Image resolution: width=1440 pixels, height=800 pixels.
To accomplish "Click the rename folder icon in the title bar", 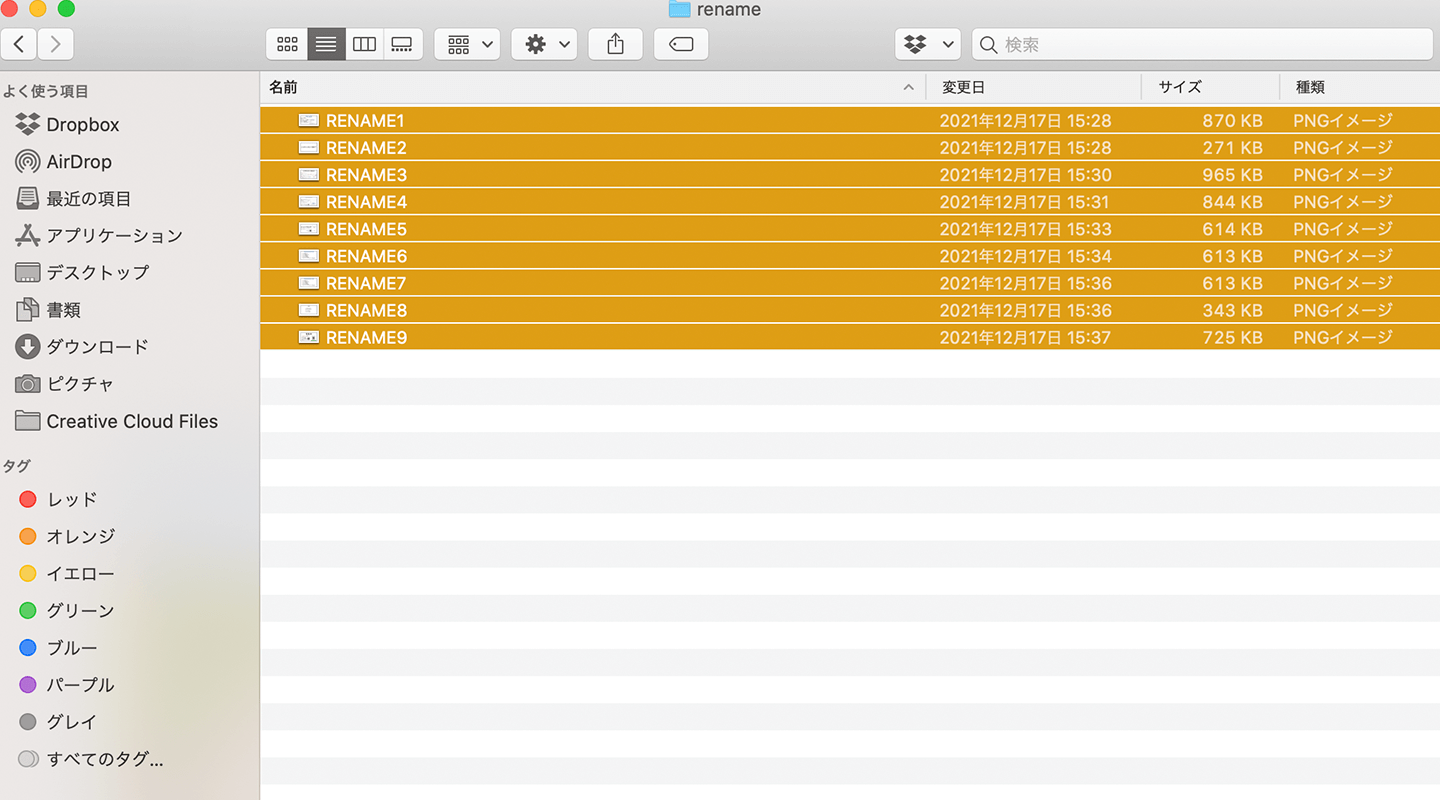I will click(679, 9).
